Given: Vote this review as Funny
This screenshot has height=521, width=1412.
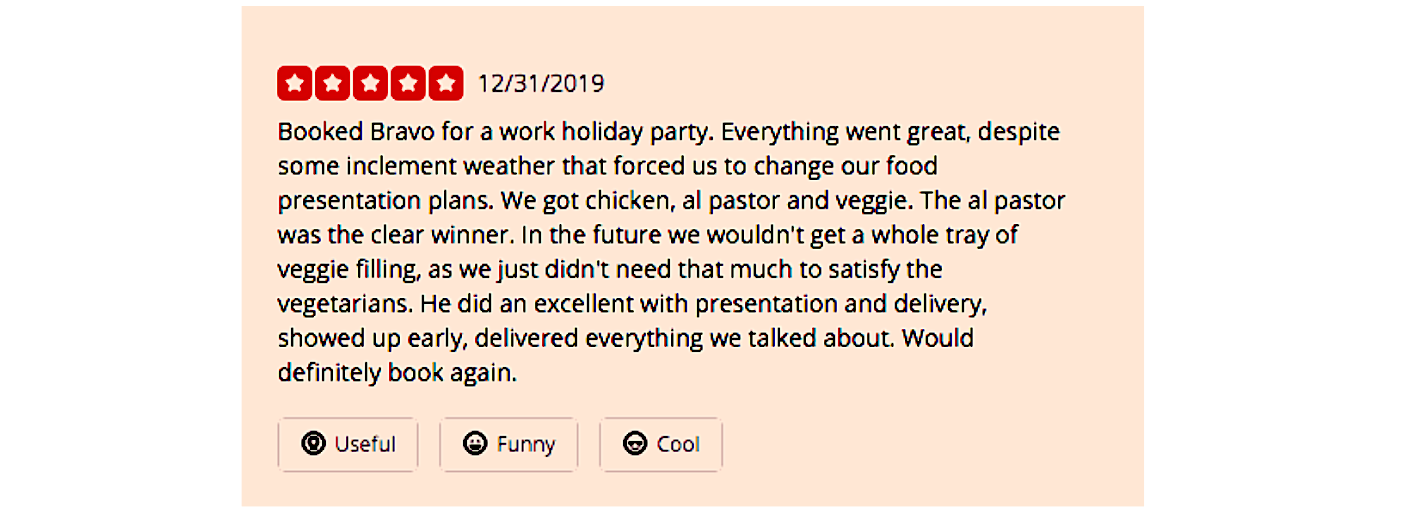Looking at the screenshot, I should (x=509, y=444).
